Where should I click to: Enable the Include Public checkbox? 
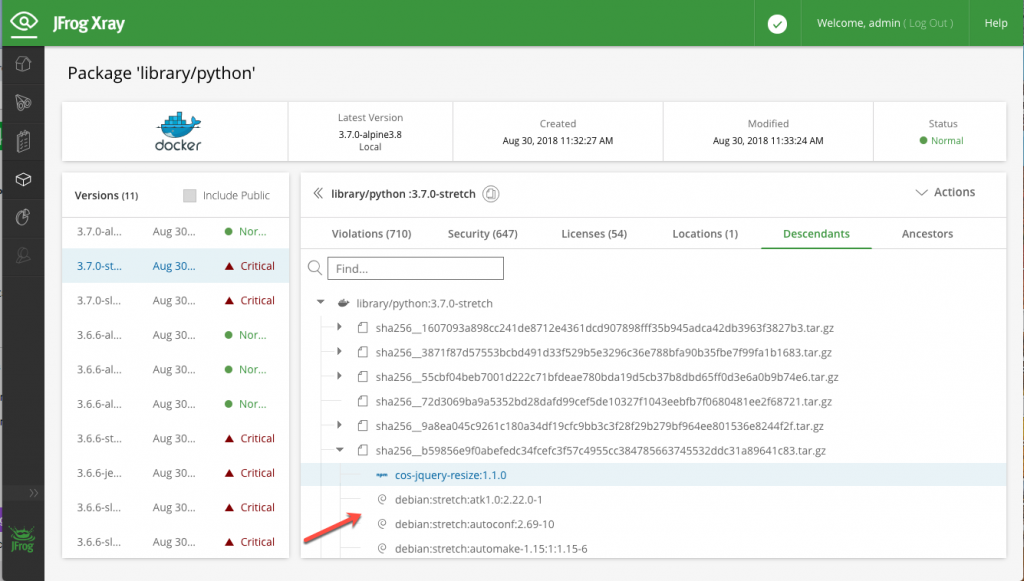[x=190, y=196]
